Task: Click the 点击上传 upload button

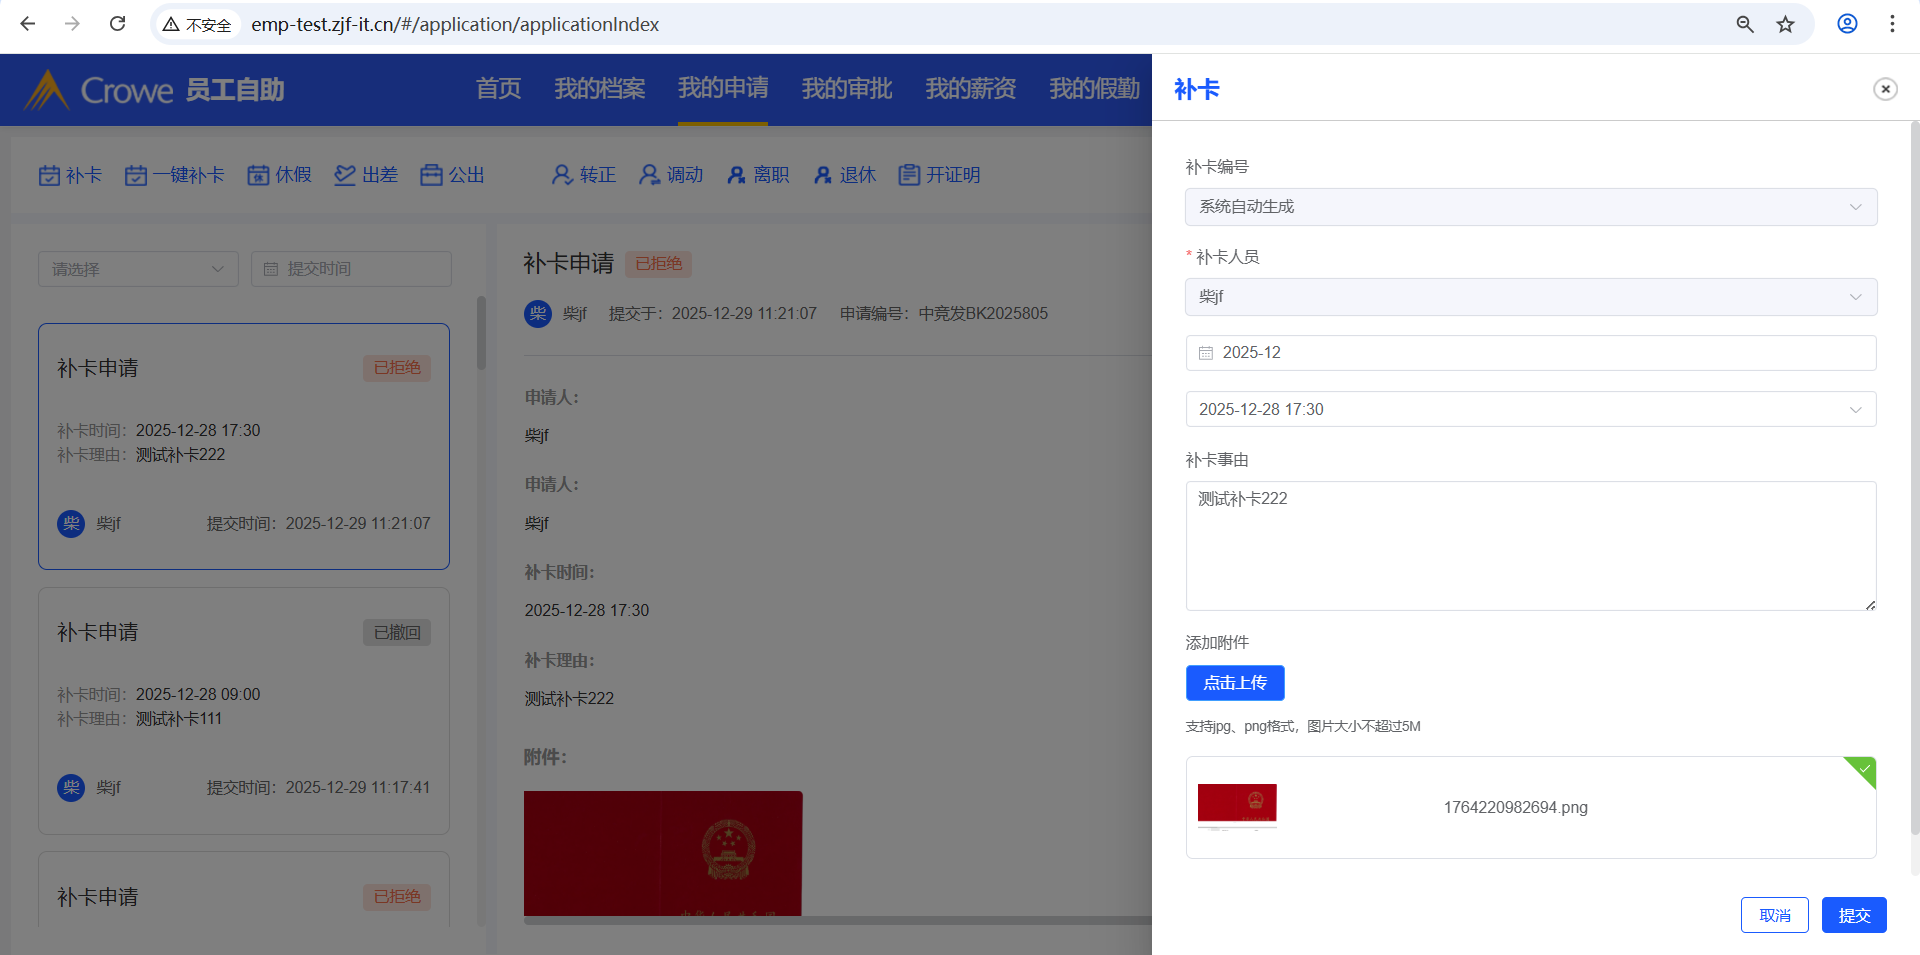Action: coord(1234,683)
